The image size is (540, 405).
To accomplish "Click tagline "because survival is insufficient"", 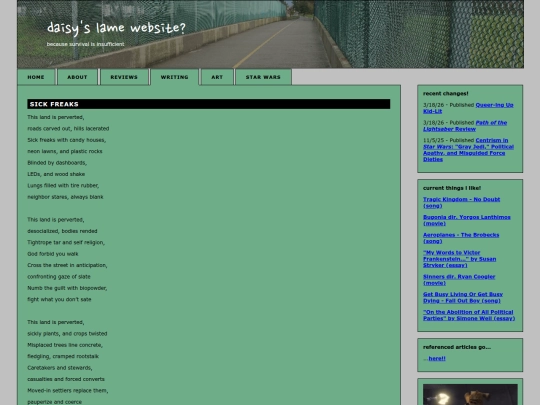I will pyautogui.click(x=85, y=44).
